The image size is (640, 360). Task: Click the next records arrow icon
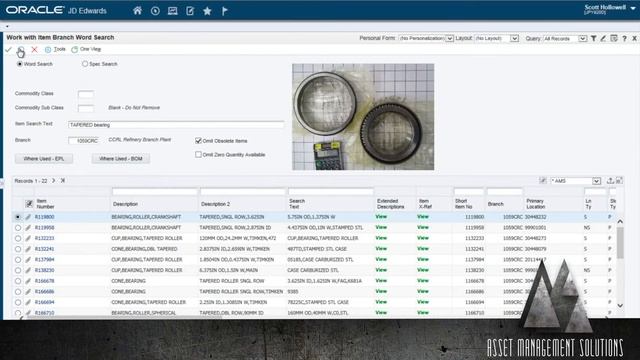tap(53, 180)
